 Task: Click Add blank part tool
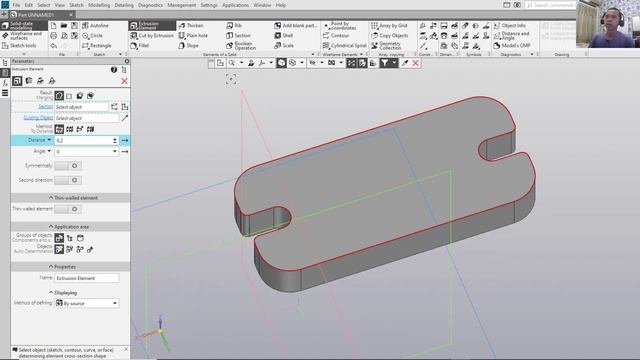click(296, 25)
